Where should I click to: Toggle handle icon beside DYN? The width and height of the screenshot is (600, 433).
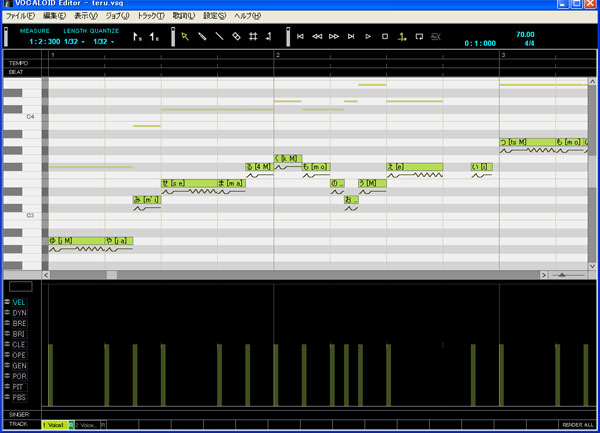[x=7, y=313]
